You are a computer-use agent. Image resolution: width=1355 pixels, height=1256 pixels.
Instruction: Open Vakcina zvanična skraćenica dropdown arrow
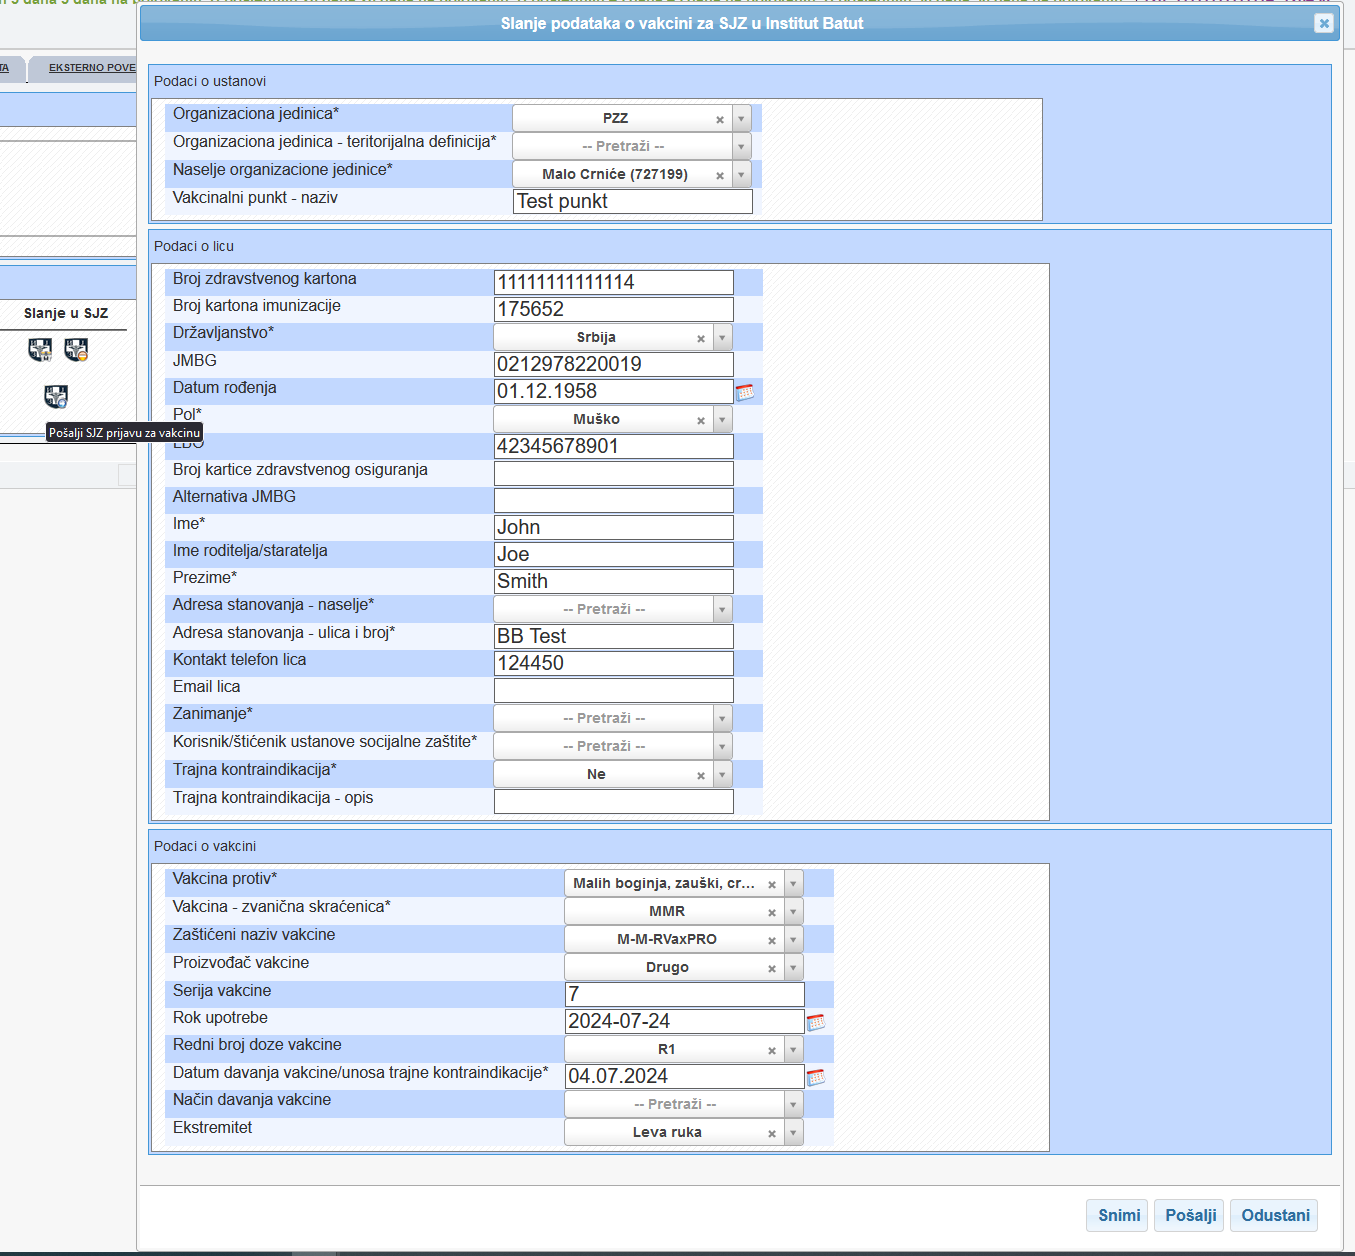[x=793, y=911]
